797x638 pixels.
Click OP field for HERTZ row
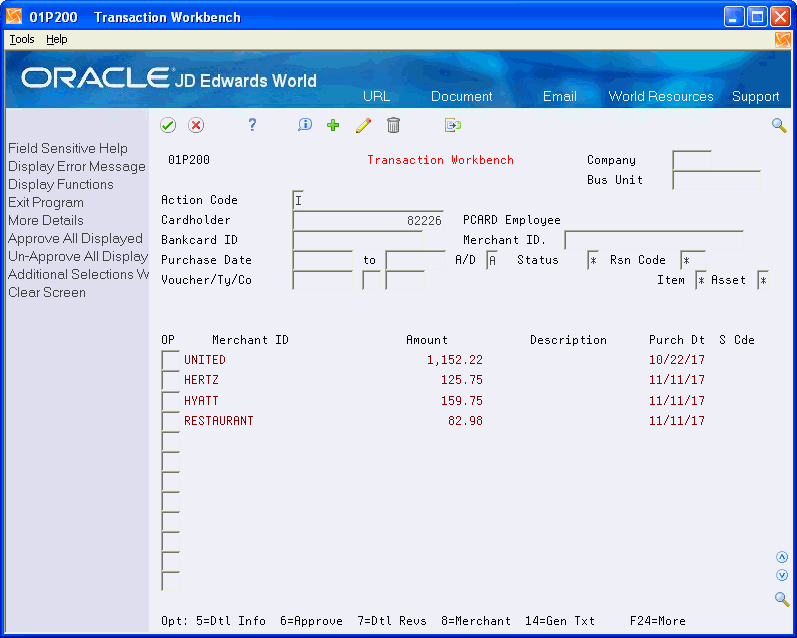[170, 380]
